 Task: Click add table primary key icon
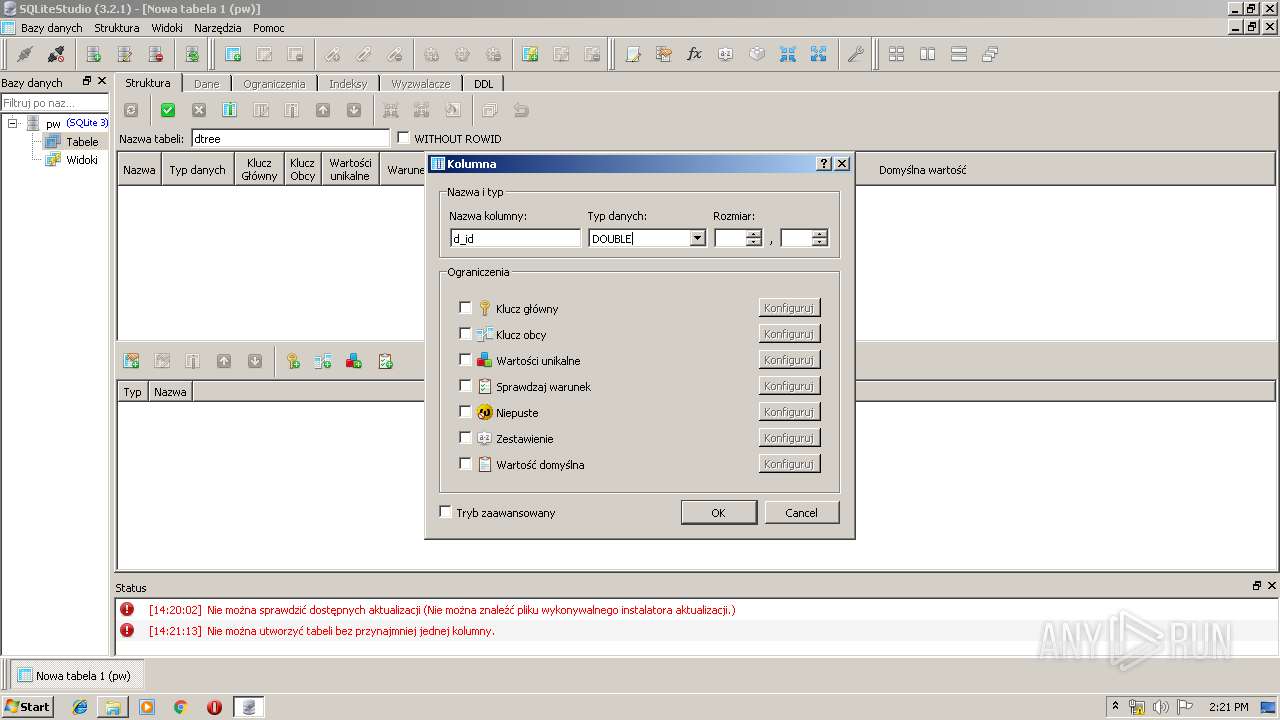(x=293, y=361)
